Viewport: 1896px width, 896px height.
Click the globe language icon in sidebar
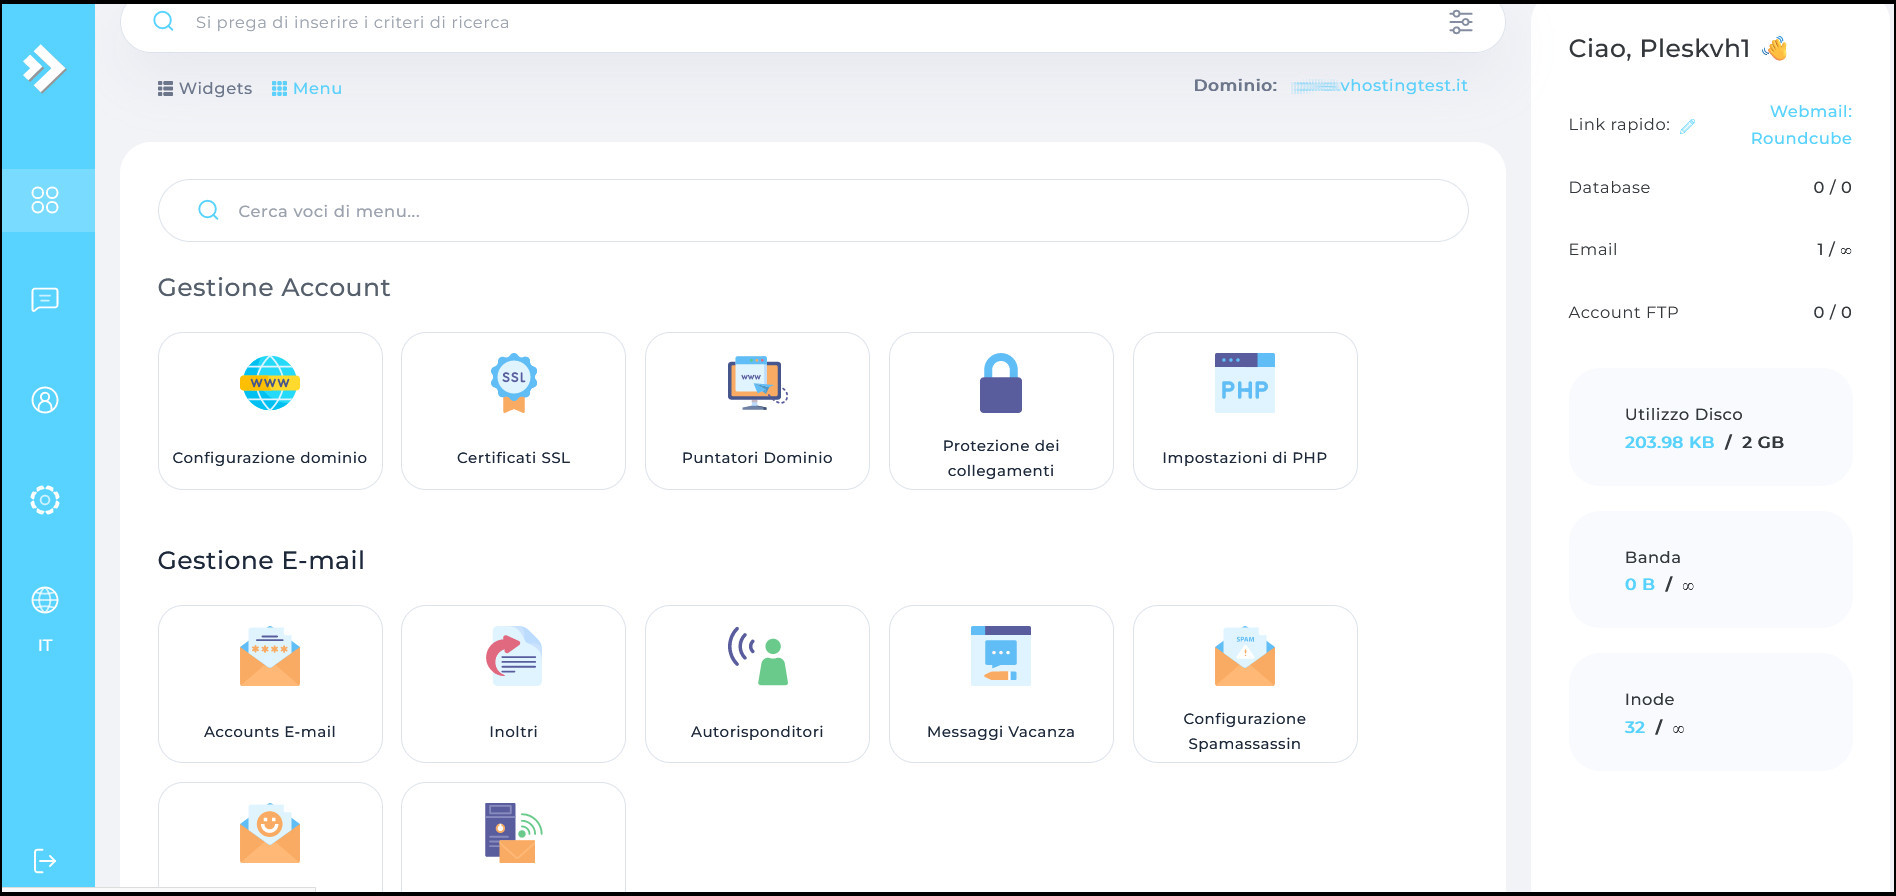pos(45,600)
